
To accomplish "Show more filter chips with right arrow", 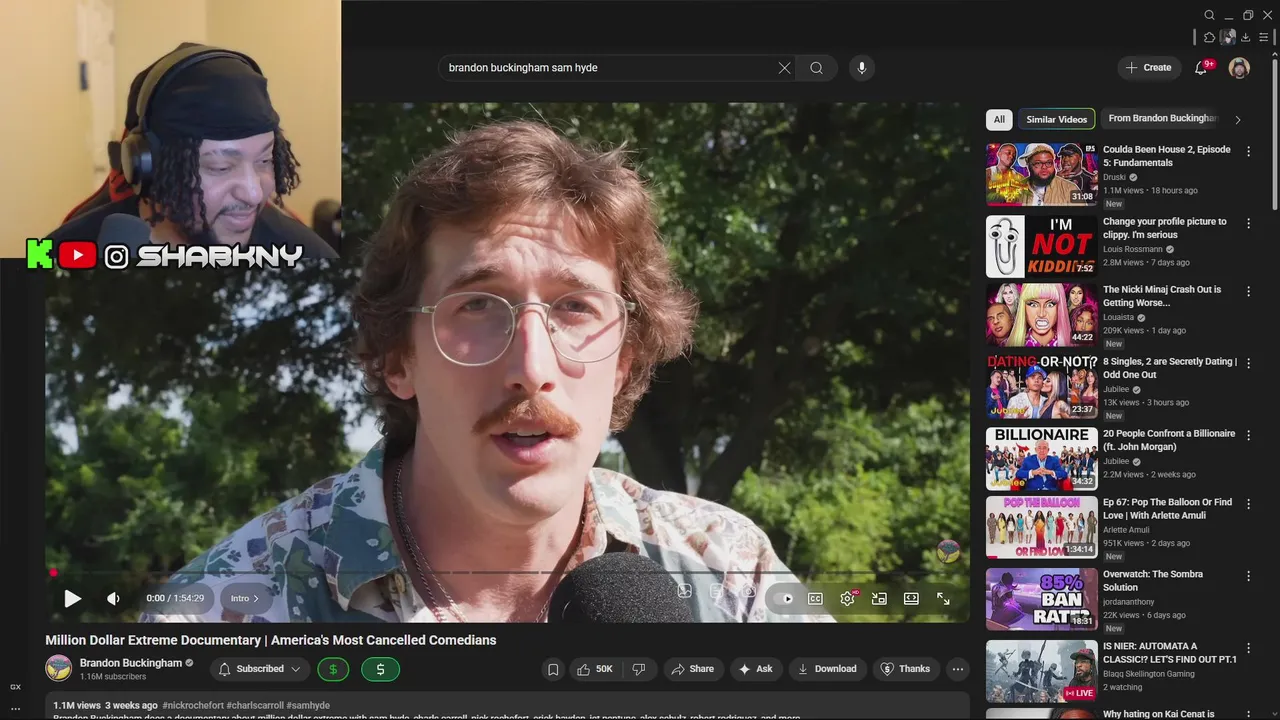I will pyautogui.click(x=1237, y=119).
